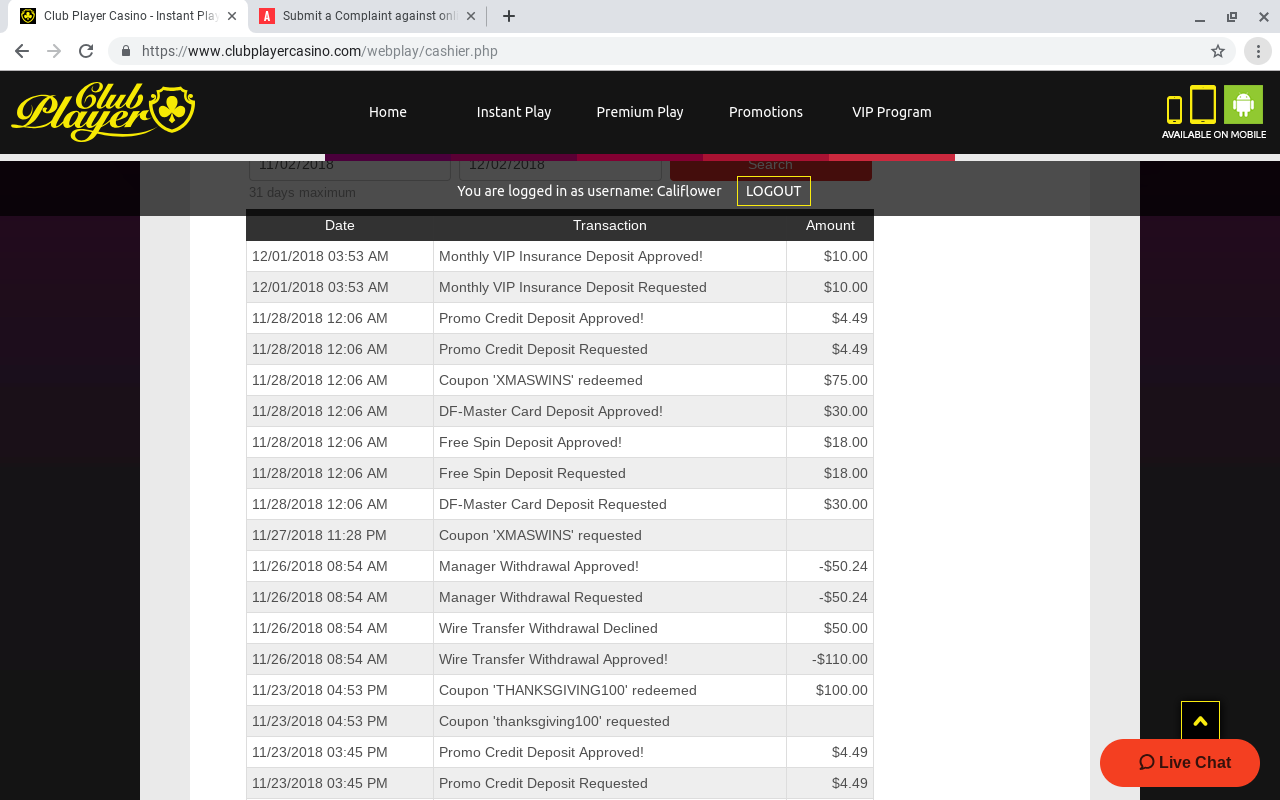Image resolution: width=1280 pixels, height=800 pixels.
Task: Open the Chrome three-dot menu
Action: [1258, 51]
